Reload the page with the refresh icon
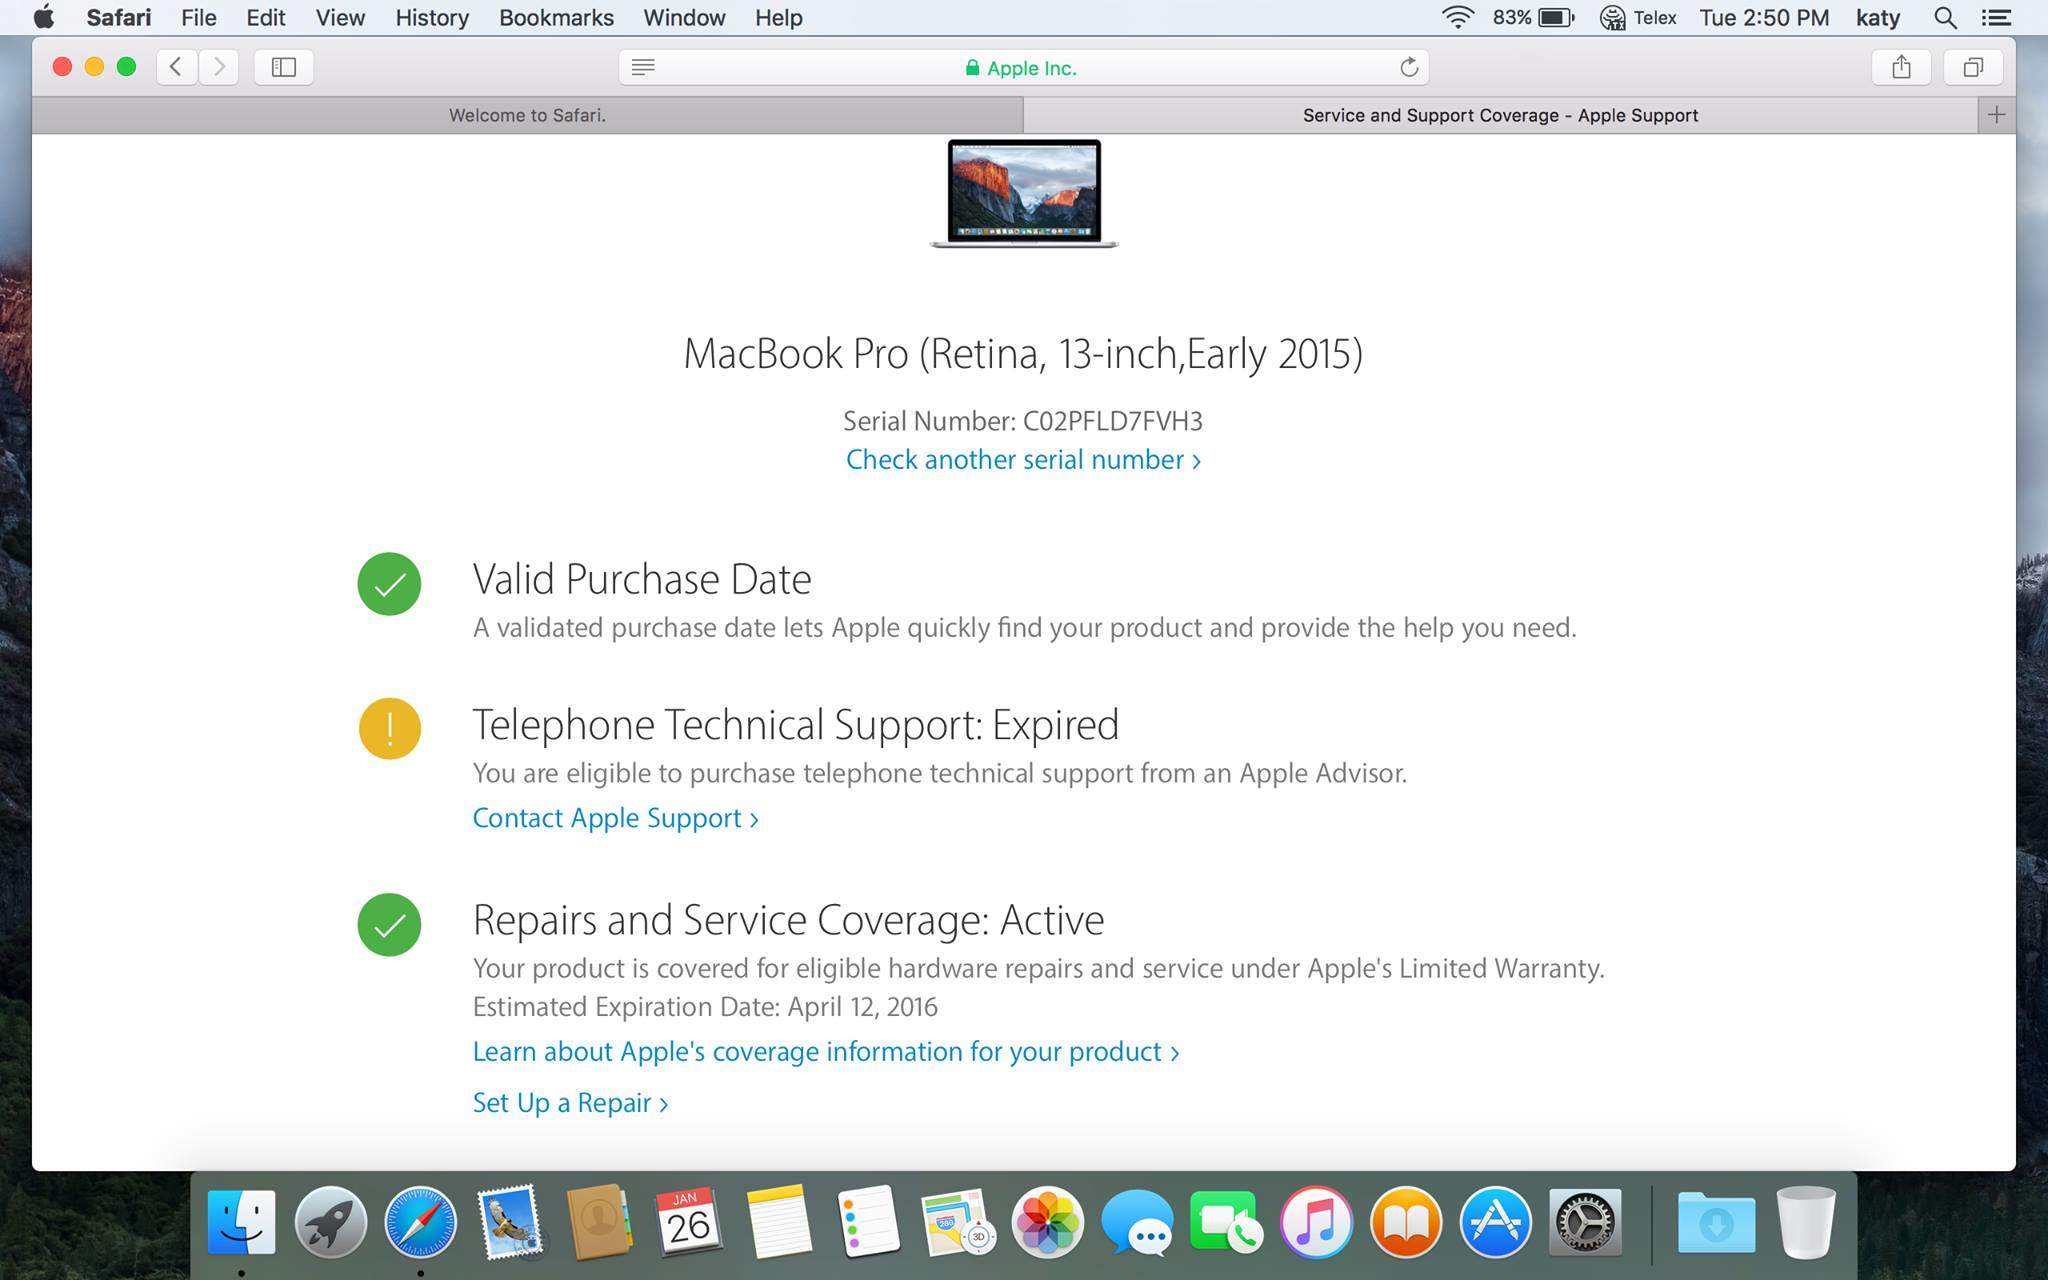The height and width of the screenshot is (1280, 2048). pos(1409,67)
